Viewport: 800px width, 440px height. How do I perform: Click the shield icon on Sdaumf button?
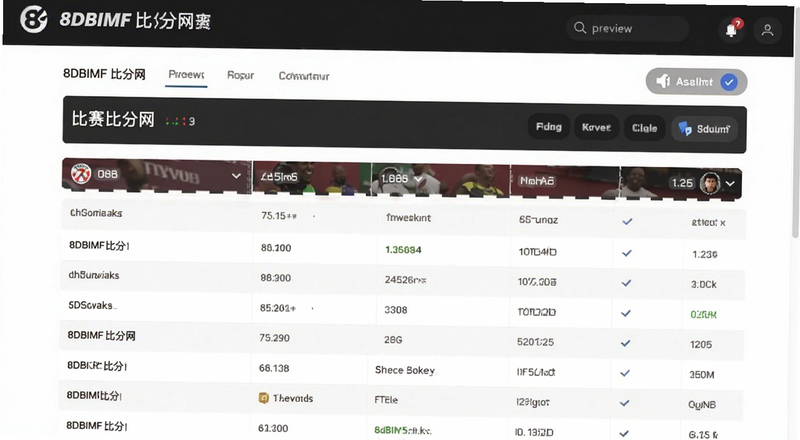pyautogui.click(x=685, y=128)
